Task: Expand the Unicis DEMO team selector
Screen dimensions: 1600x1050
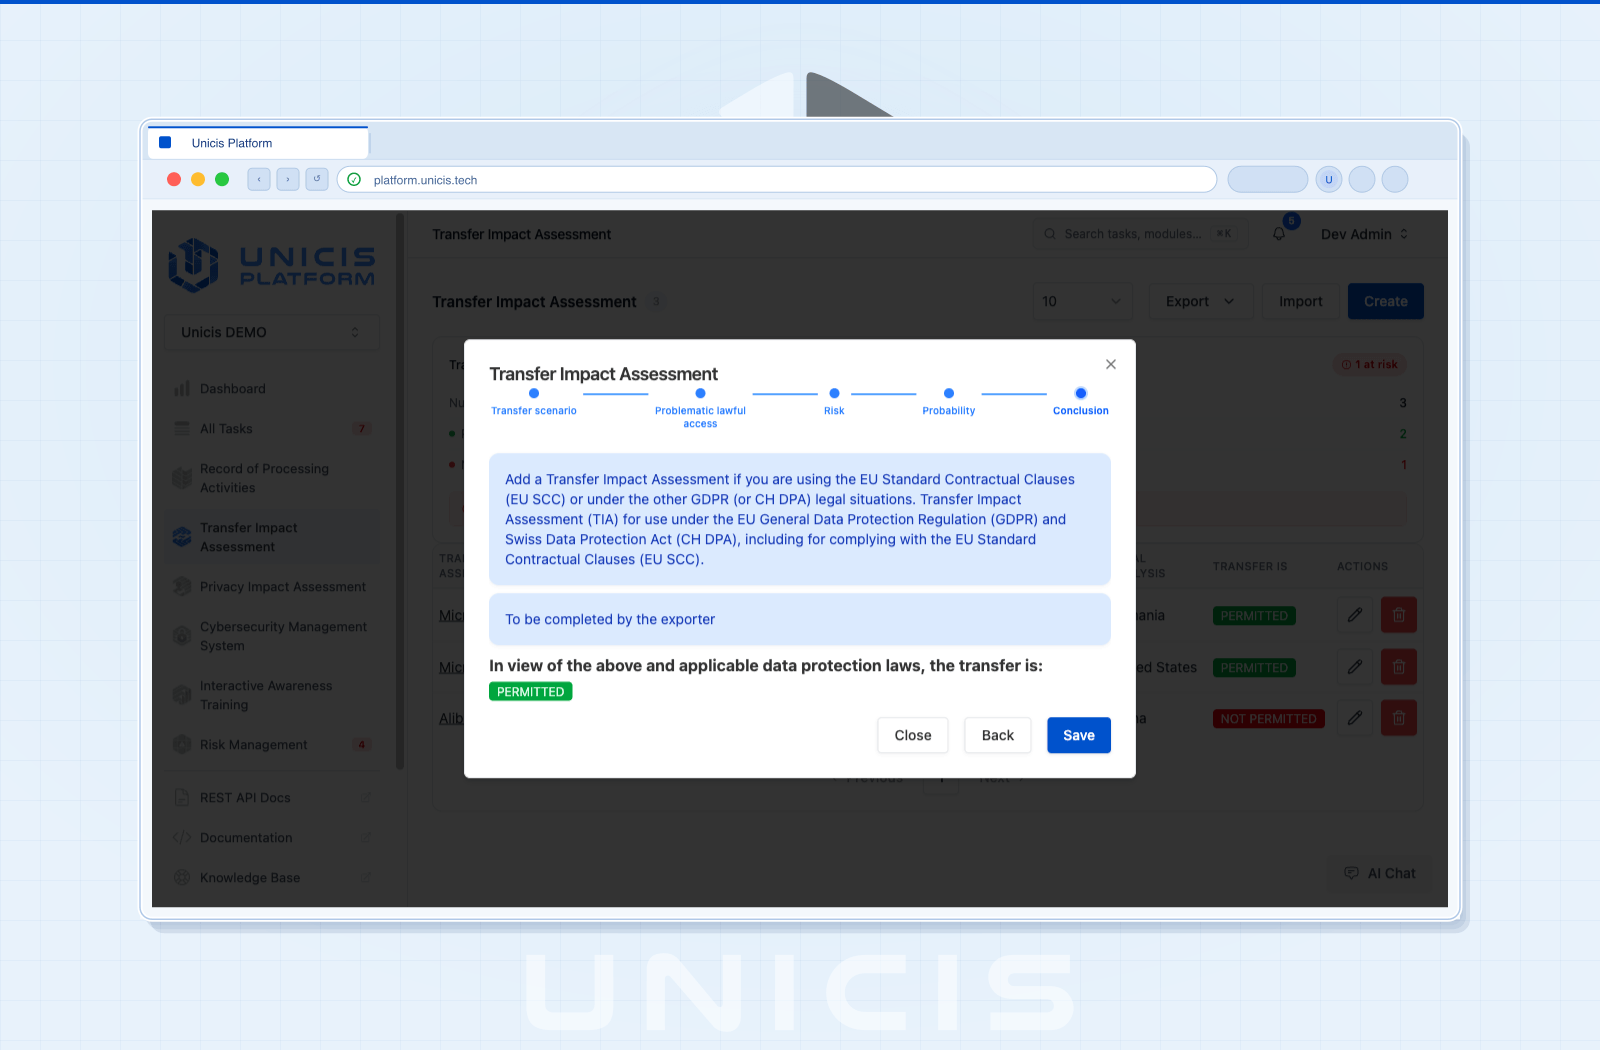Action: (x=271, y=332)
